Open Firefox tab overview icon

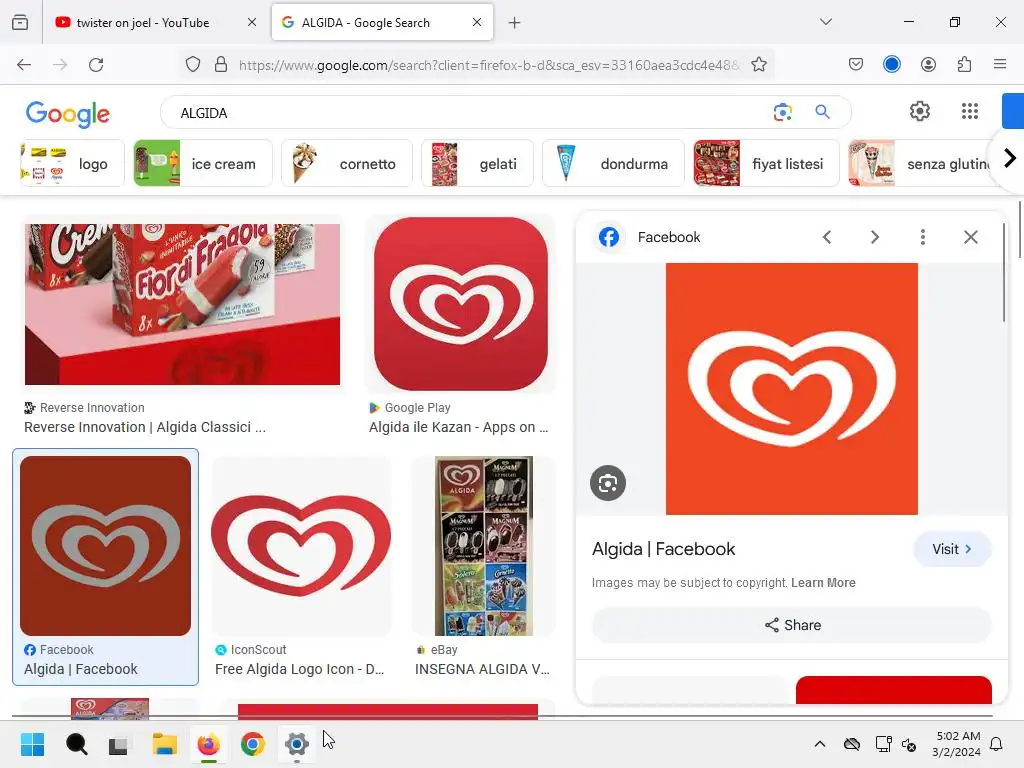tap(20, 22)
